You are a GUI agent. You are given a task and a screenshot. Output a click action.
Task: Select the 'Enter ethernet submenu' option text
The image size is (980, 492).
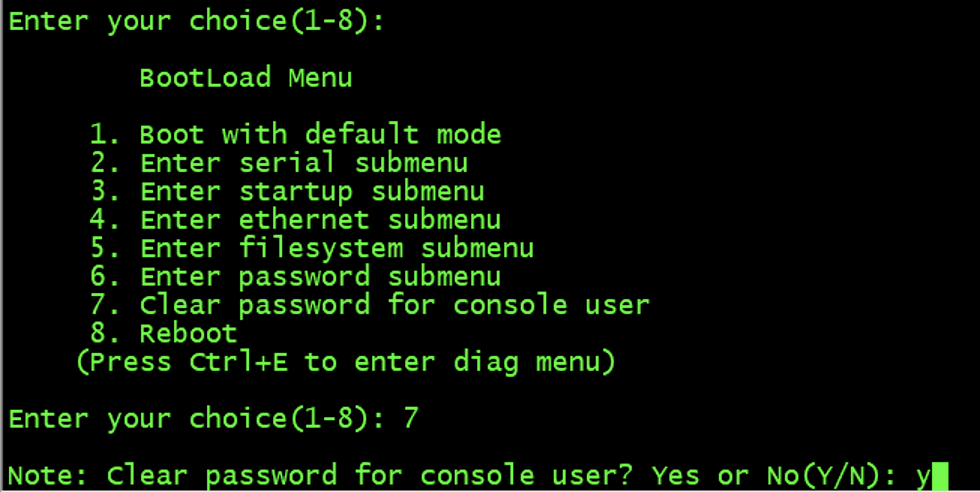click(x=320, y=220)
